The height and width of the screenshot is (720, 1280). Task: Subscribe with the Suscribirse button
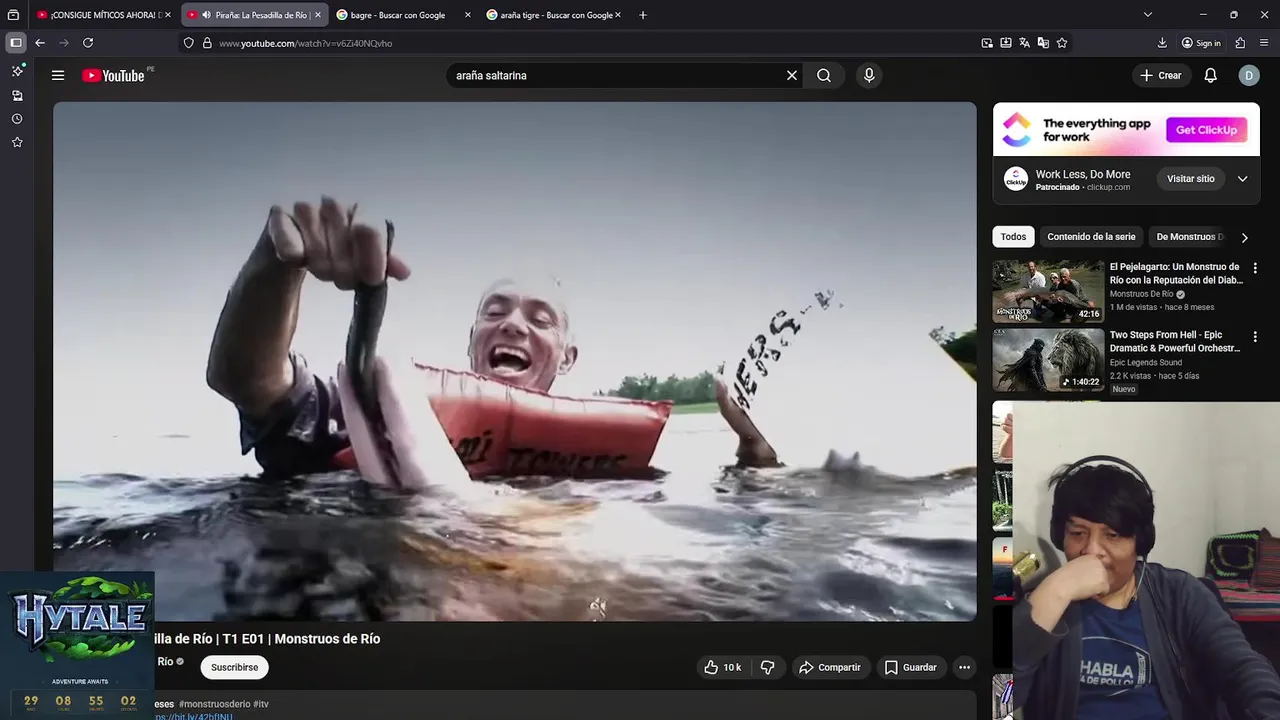coord(235,667)
